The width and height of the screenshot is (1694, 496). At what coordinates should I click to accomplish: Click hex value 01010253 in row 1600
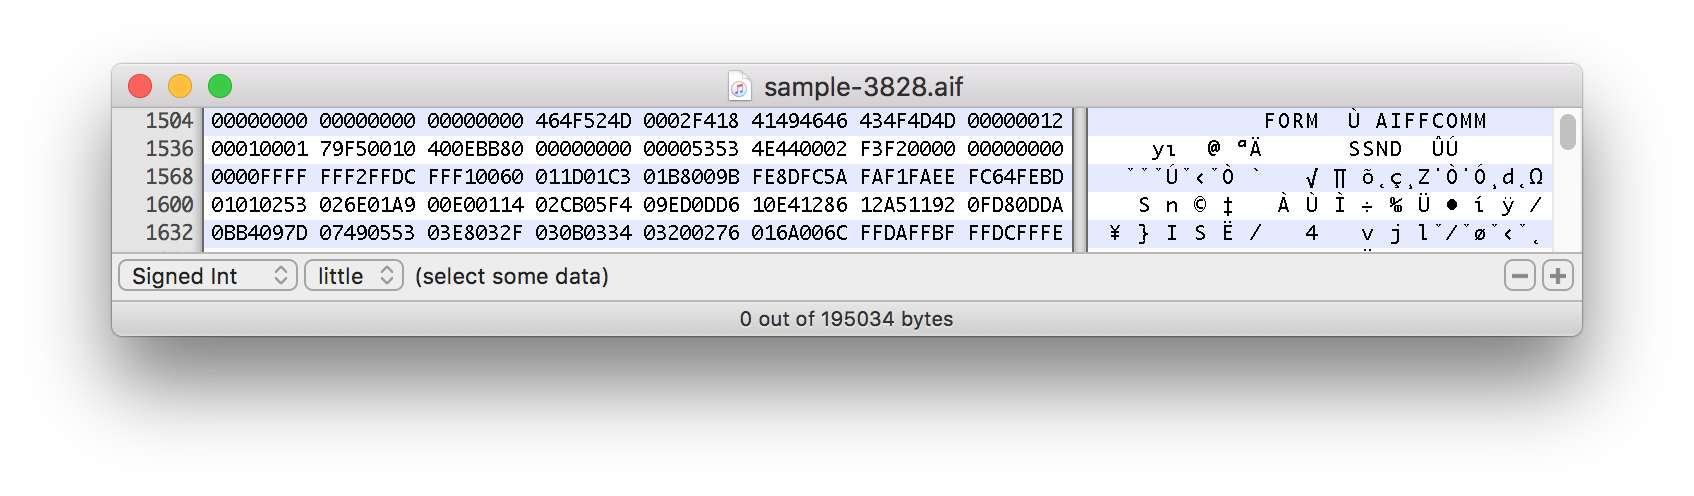pos(259,205)
